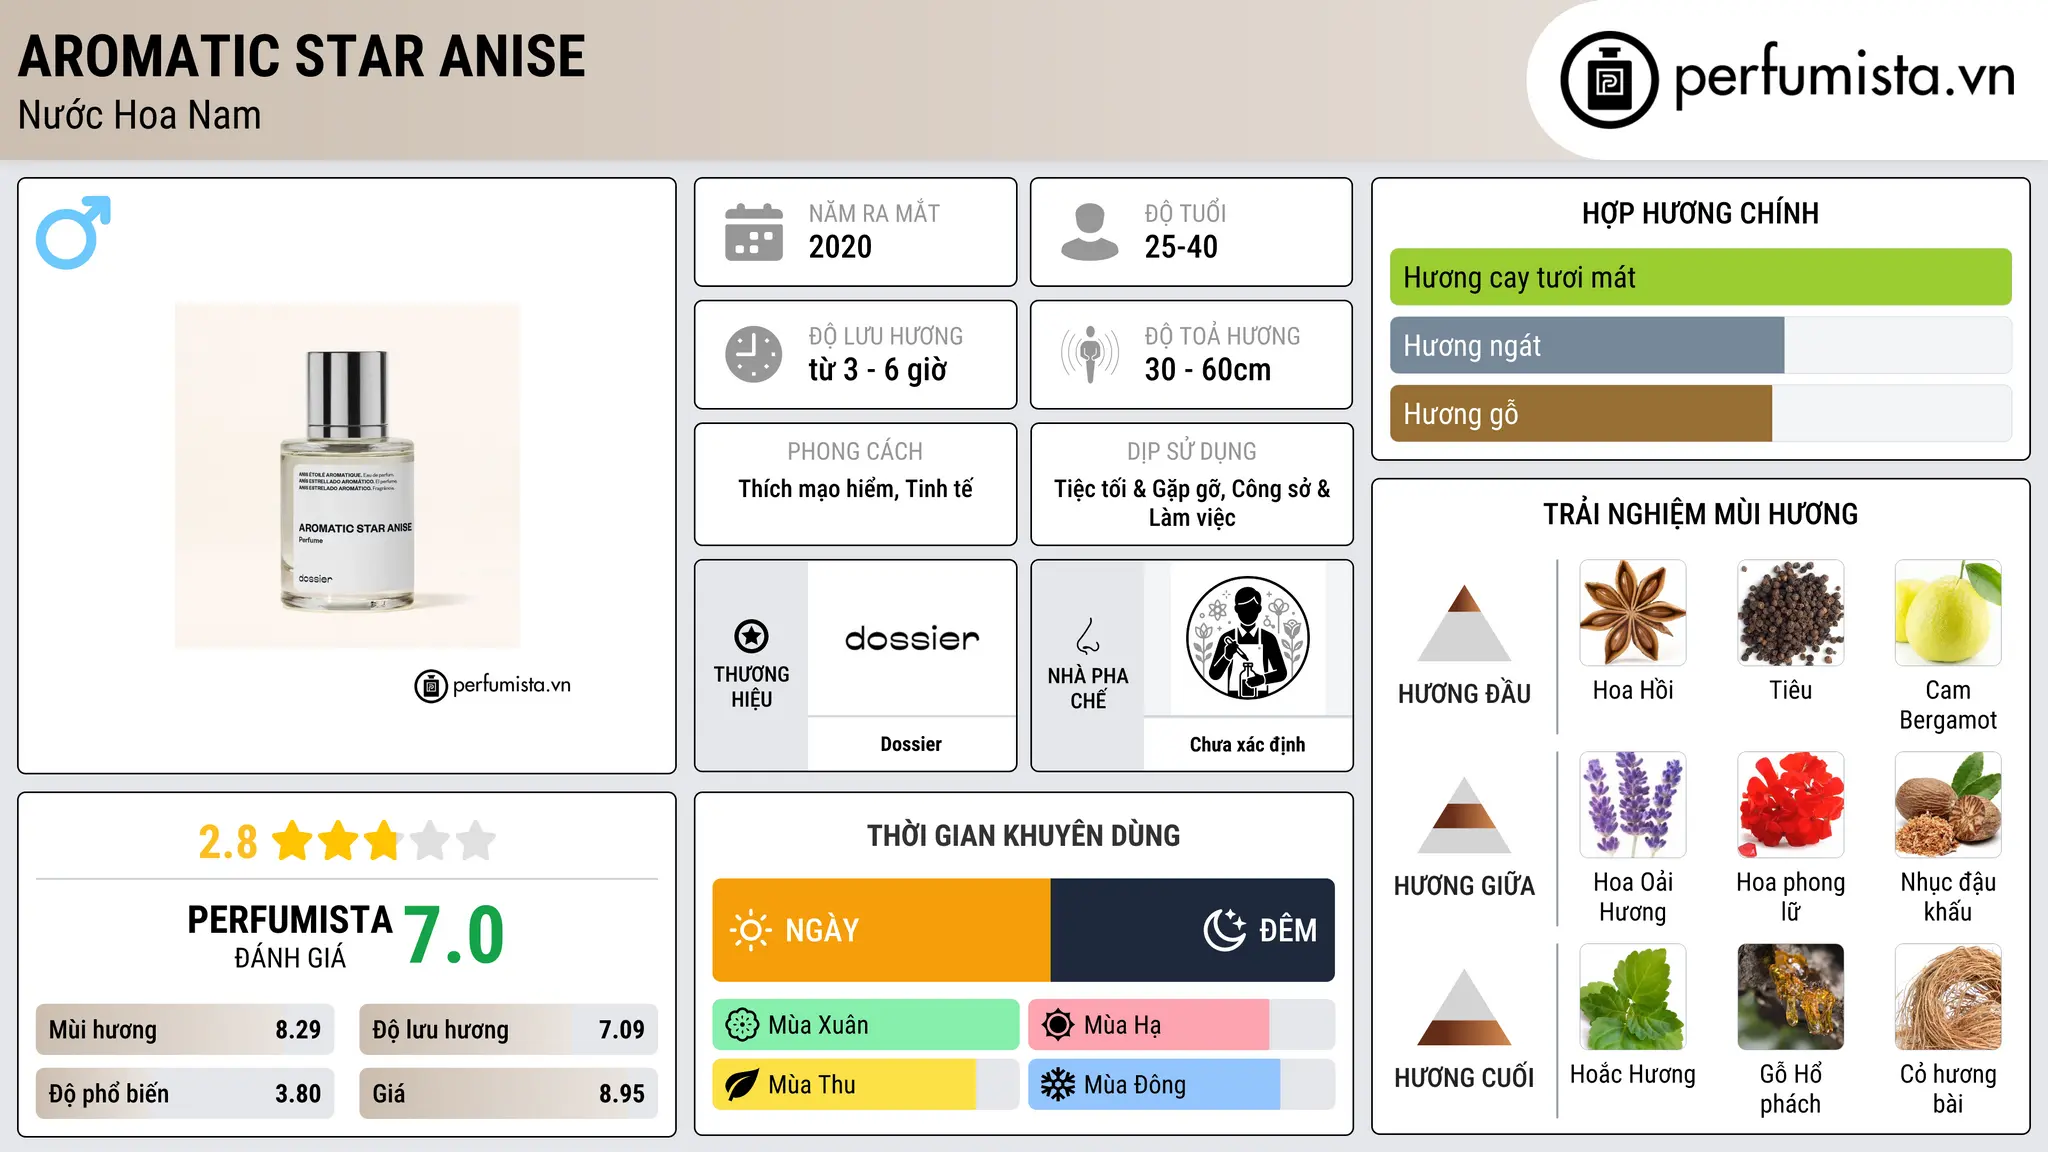Click the small perfumista.vn watermark logo under the bottle
Image resolution: width=2048 pixels, height=1152 pixels.
(493, 686)
